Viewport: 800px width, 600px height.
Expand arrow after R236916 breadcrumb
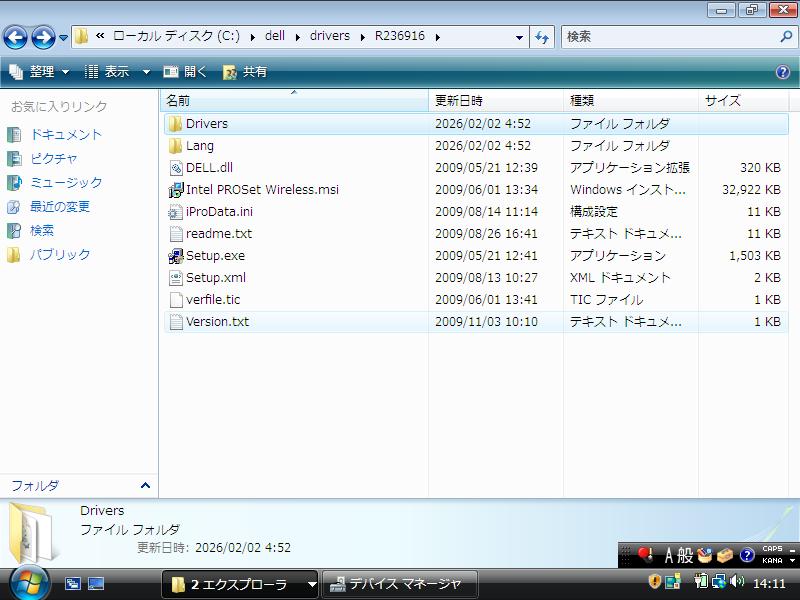click(x=438, y=37)
